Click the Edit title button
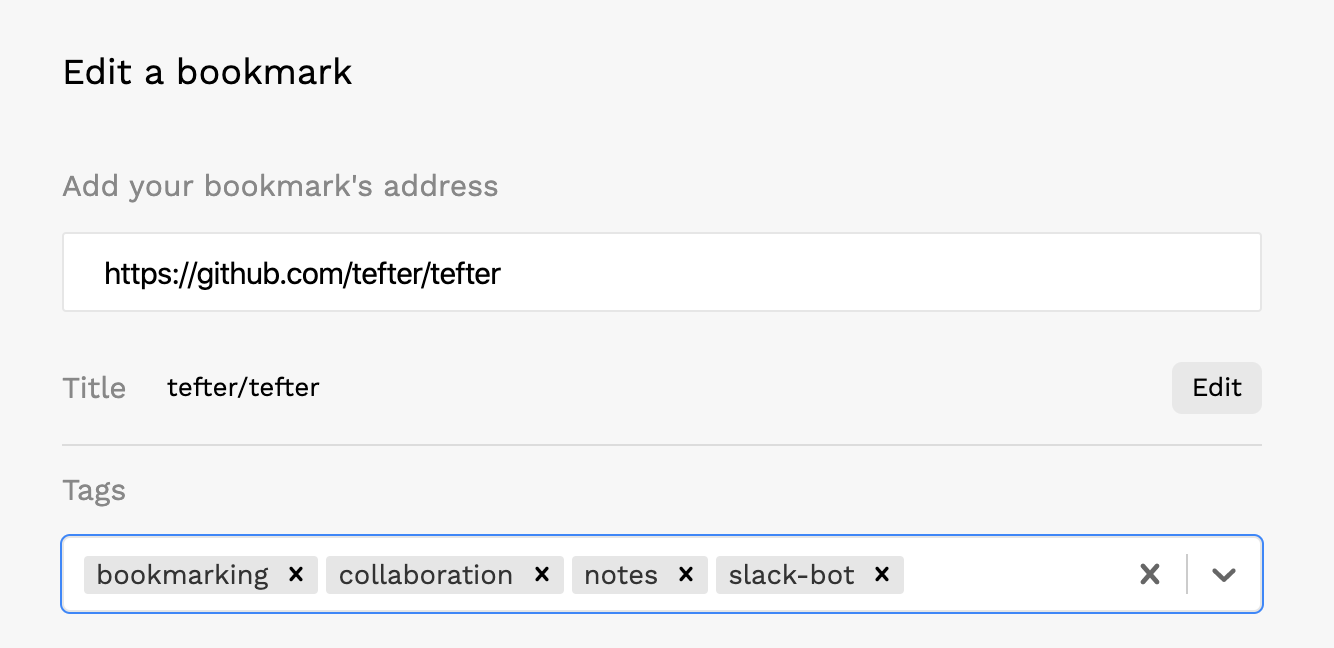 coord(1217,388)
